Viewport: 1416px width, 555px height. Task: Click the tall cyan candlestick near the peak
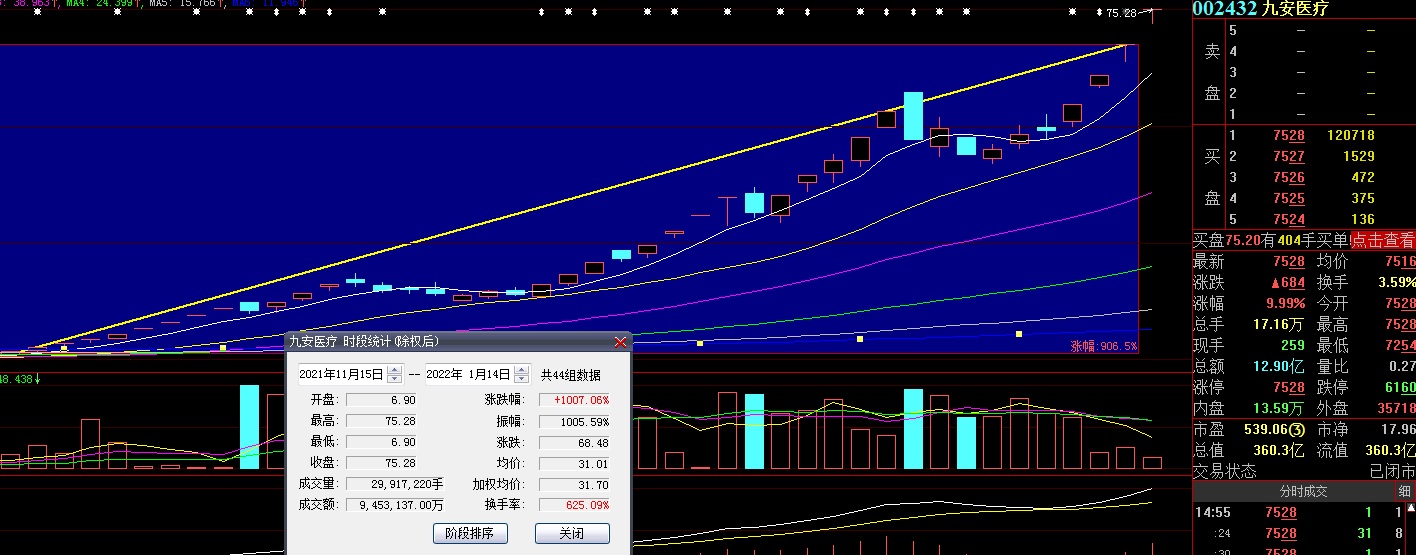[x=913, y=116]
